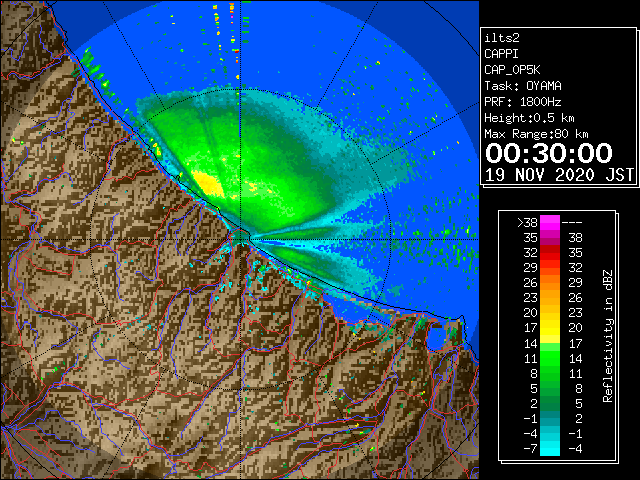Select the 'Task: OYAMA' line
640x480 pixels.
pos(523,86)
